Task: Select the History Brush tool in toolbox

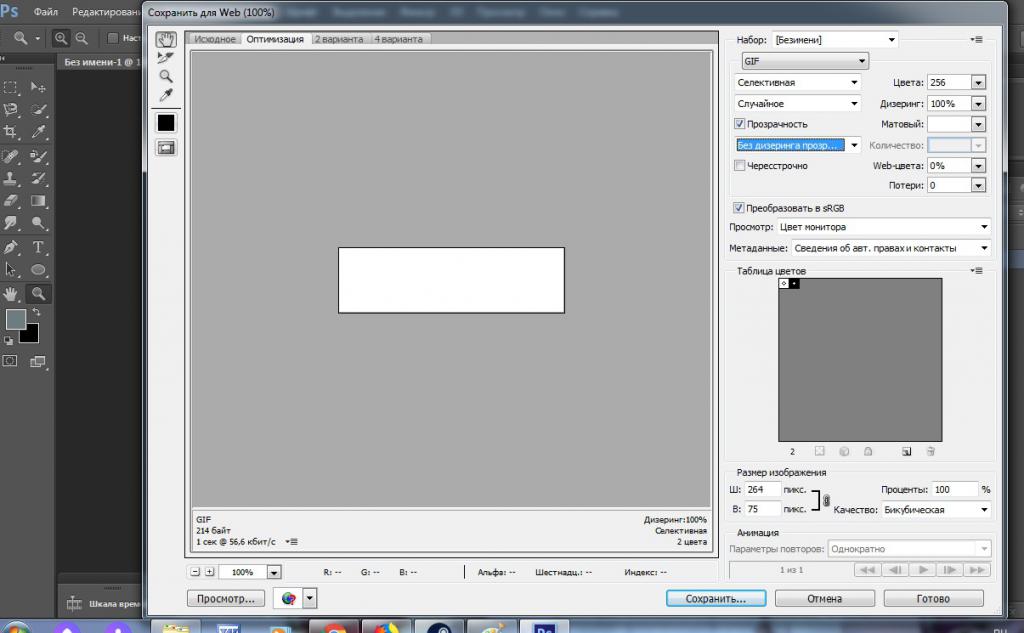Action: click(38, 178)
